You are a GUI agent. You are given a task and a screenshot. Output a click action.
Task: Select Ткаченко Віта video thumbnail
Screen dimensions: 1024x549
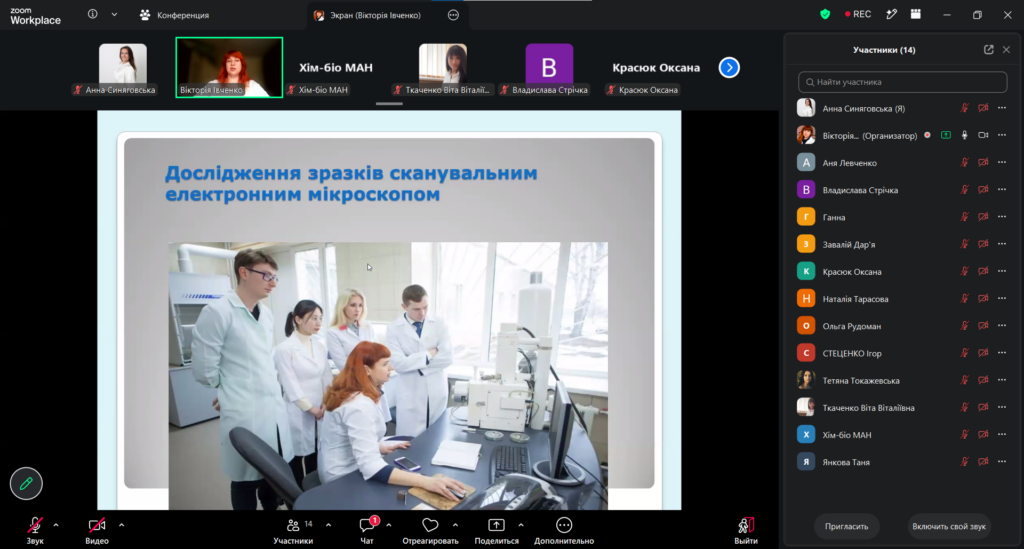pos(443,67)
